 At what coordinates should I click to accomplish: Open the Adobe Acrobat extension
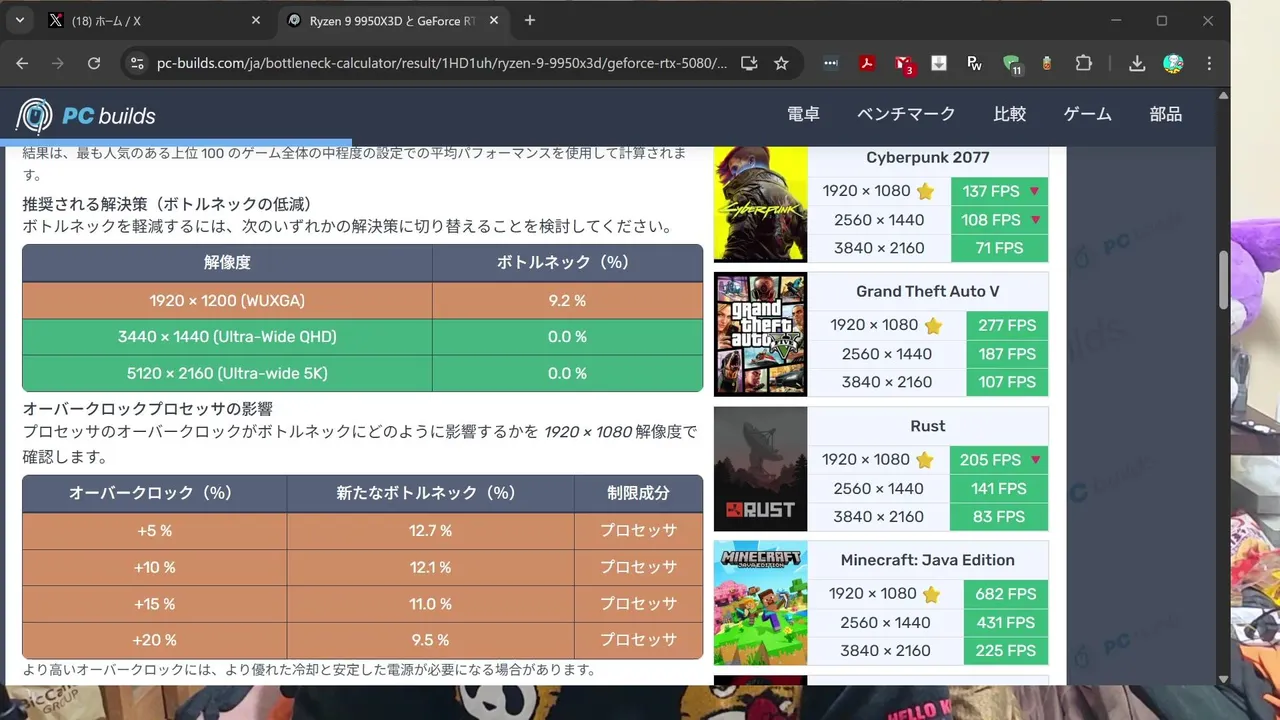tap(867, 63)
